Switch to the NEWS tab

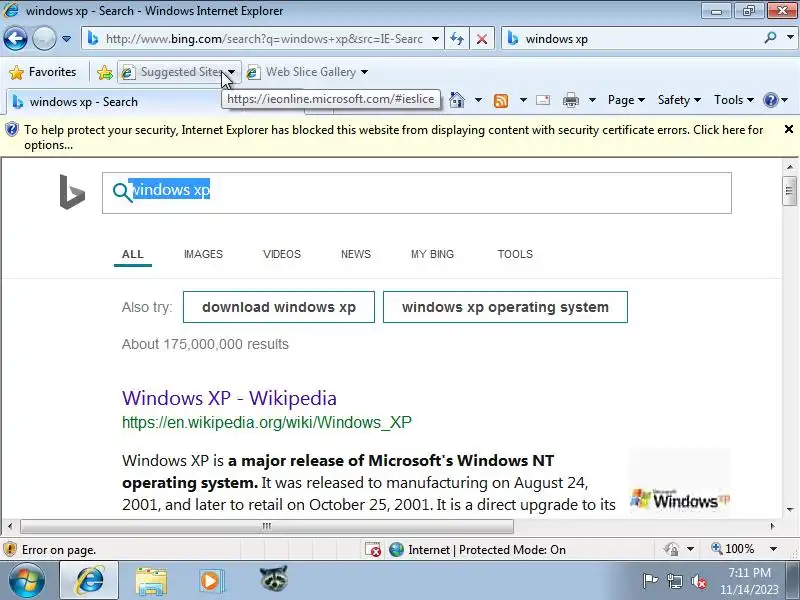(356, 254)
